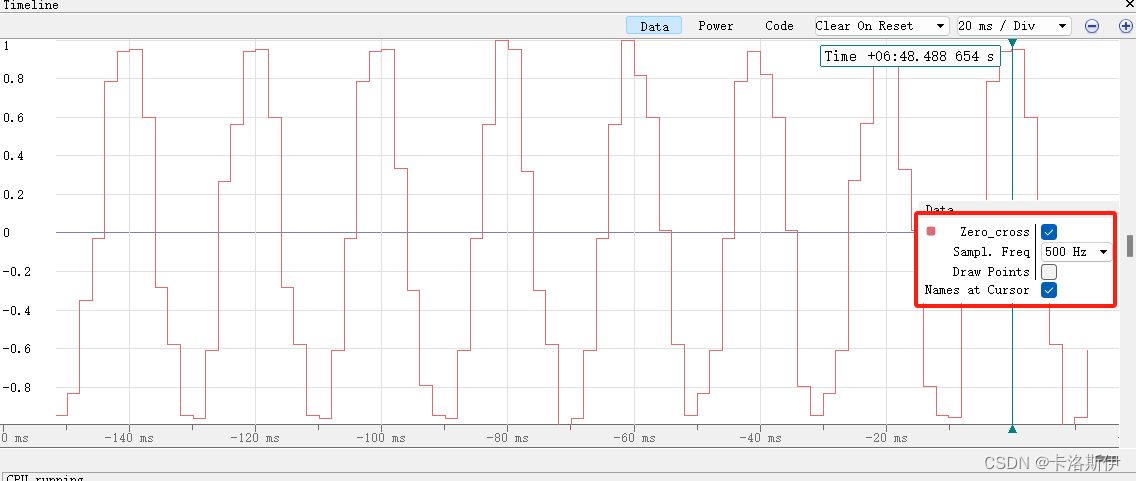Switch to the Power view tab

(716, 26)
